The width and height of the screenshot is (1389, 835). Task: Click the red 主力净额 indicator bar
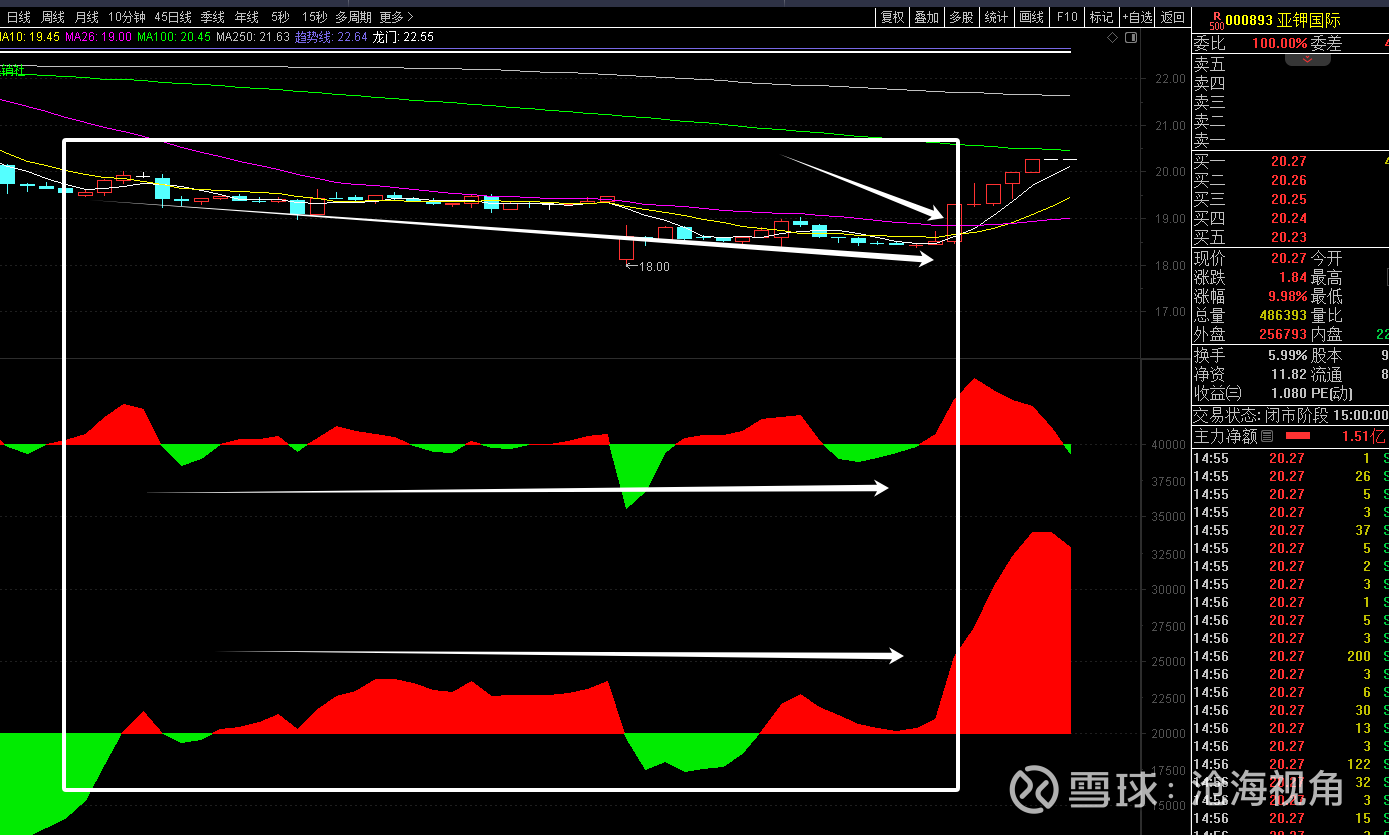(x=1297, y=436)
